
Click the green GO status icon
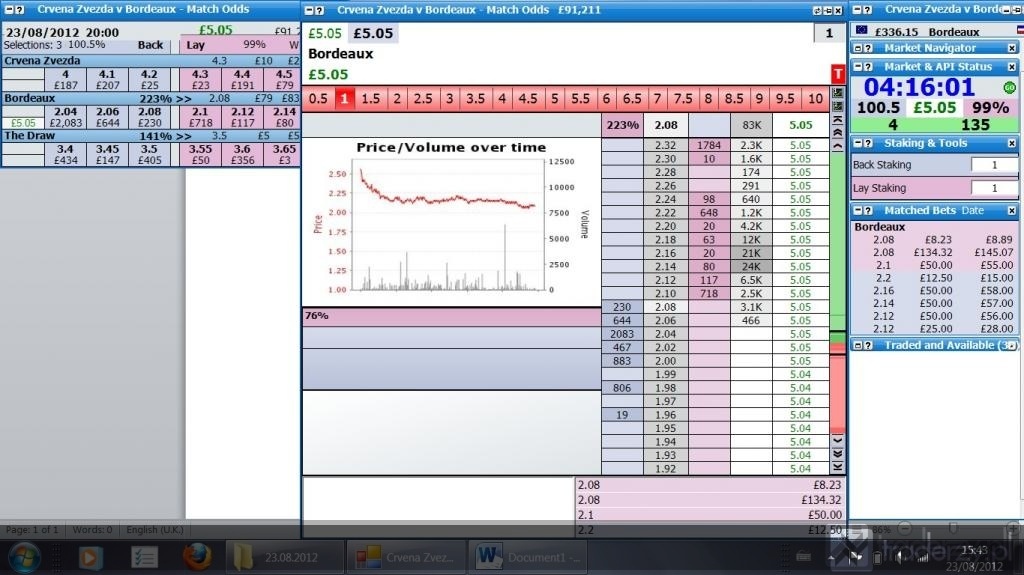pyautogui.click(x=1010, y=87)
